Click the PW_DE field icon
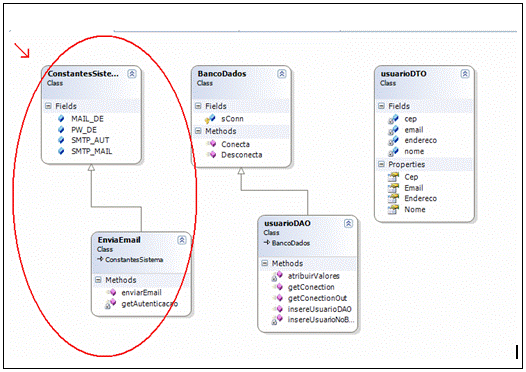Viewport: 526px width, 372px height. click(61, 130)
